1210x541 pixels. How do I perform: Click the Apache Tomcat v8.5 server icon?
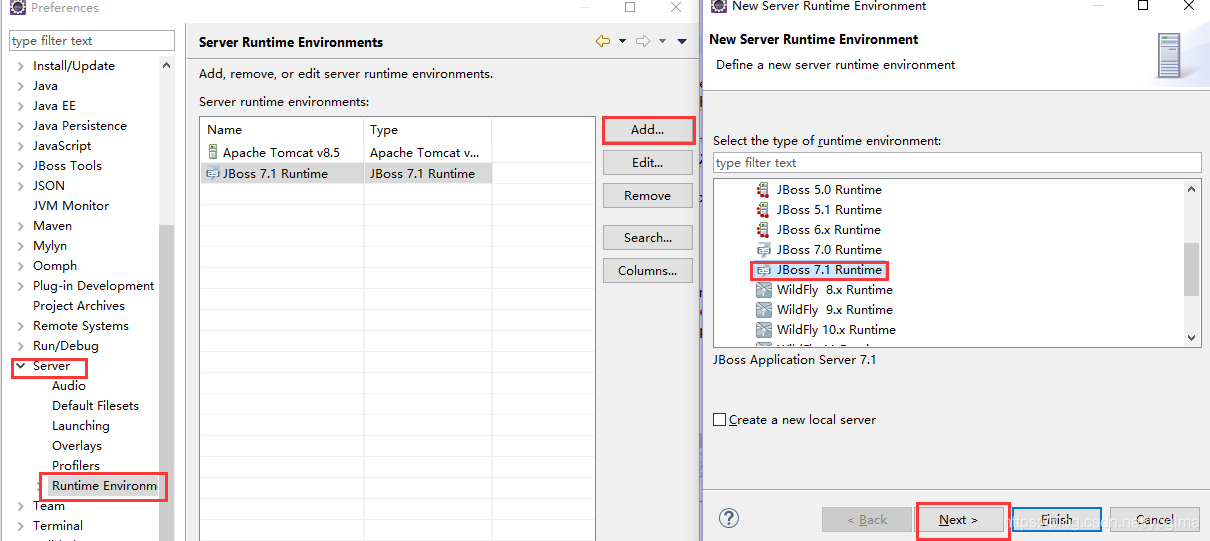[x=212, y=152]
